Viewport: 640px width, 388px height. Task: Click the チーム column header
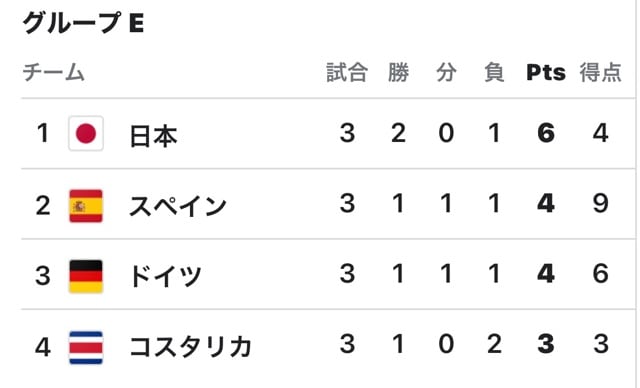point(53,73)
